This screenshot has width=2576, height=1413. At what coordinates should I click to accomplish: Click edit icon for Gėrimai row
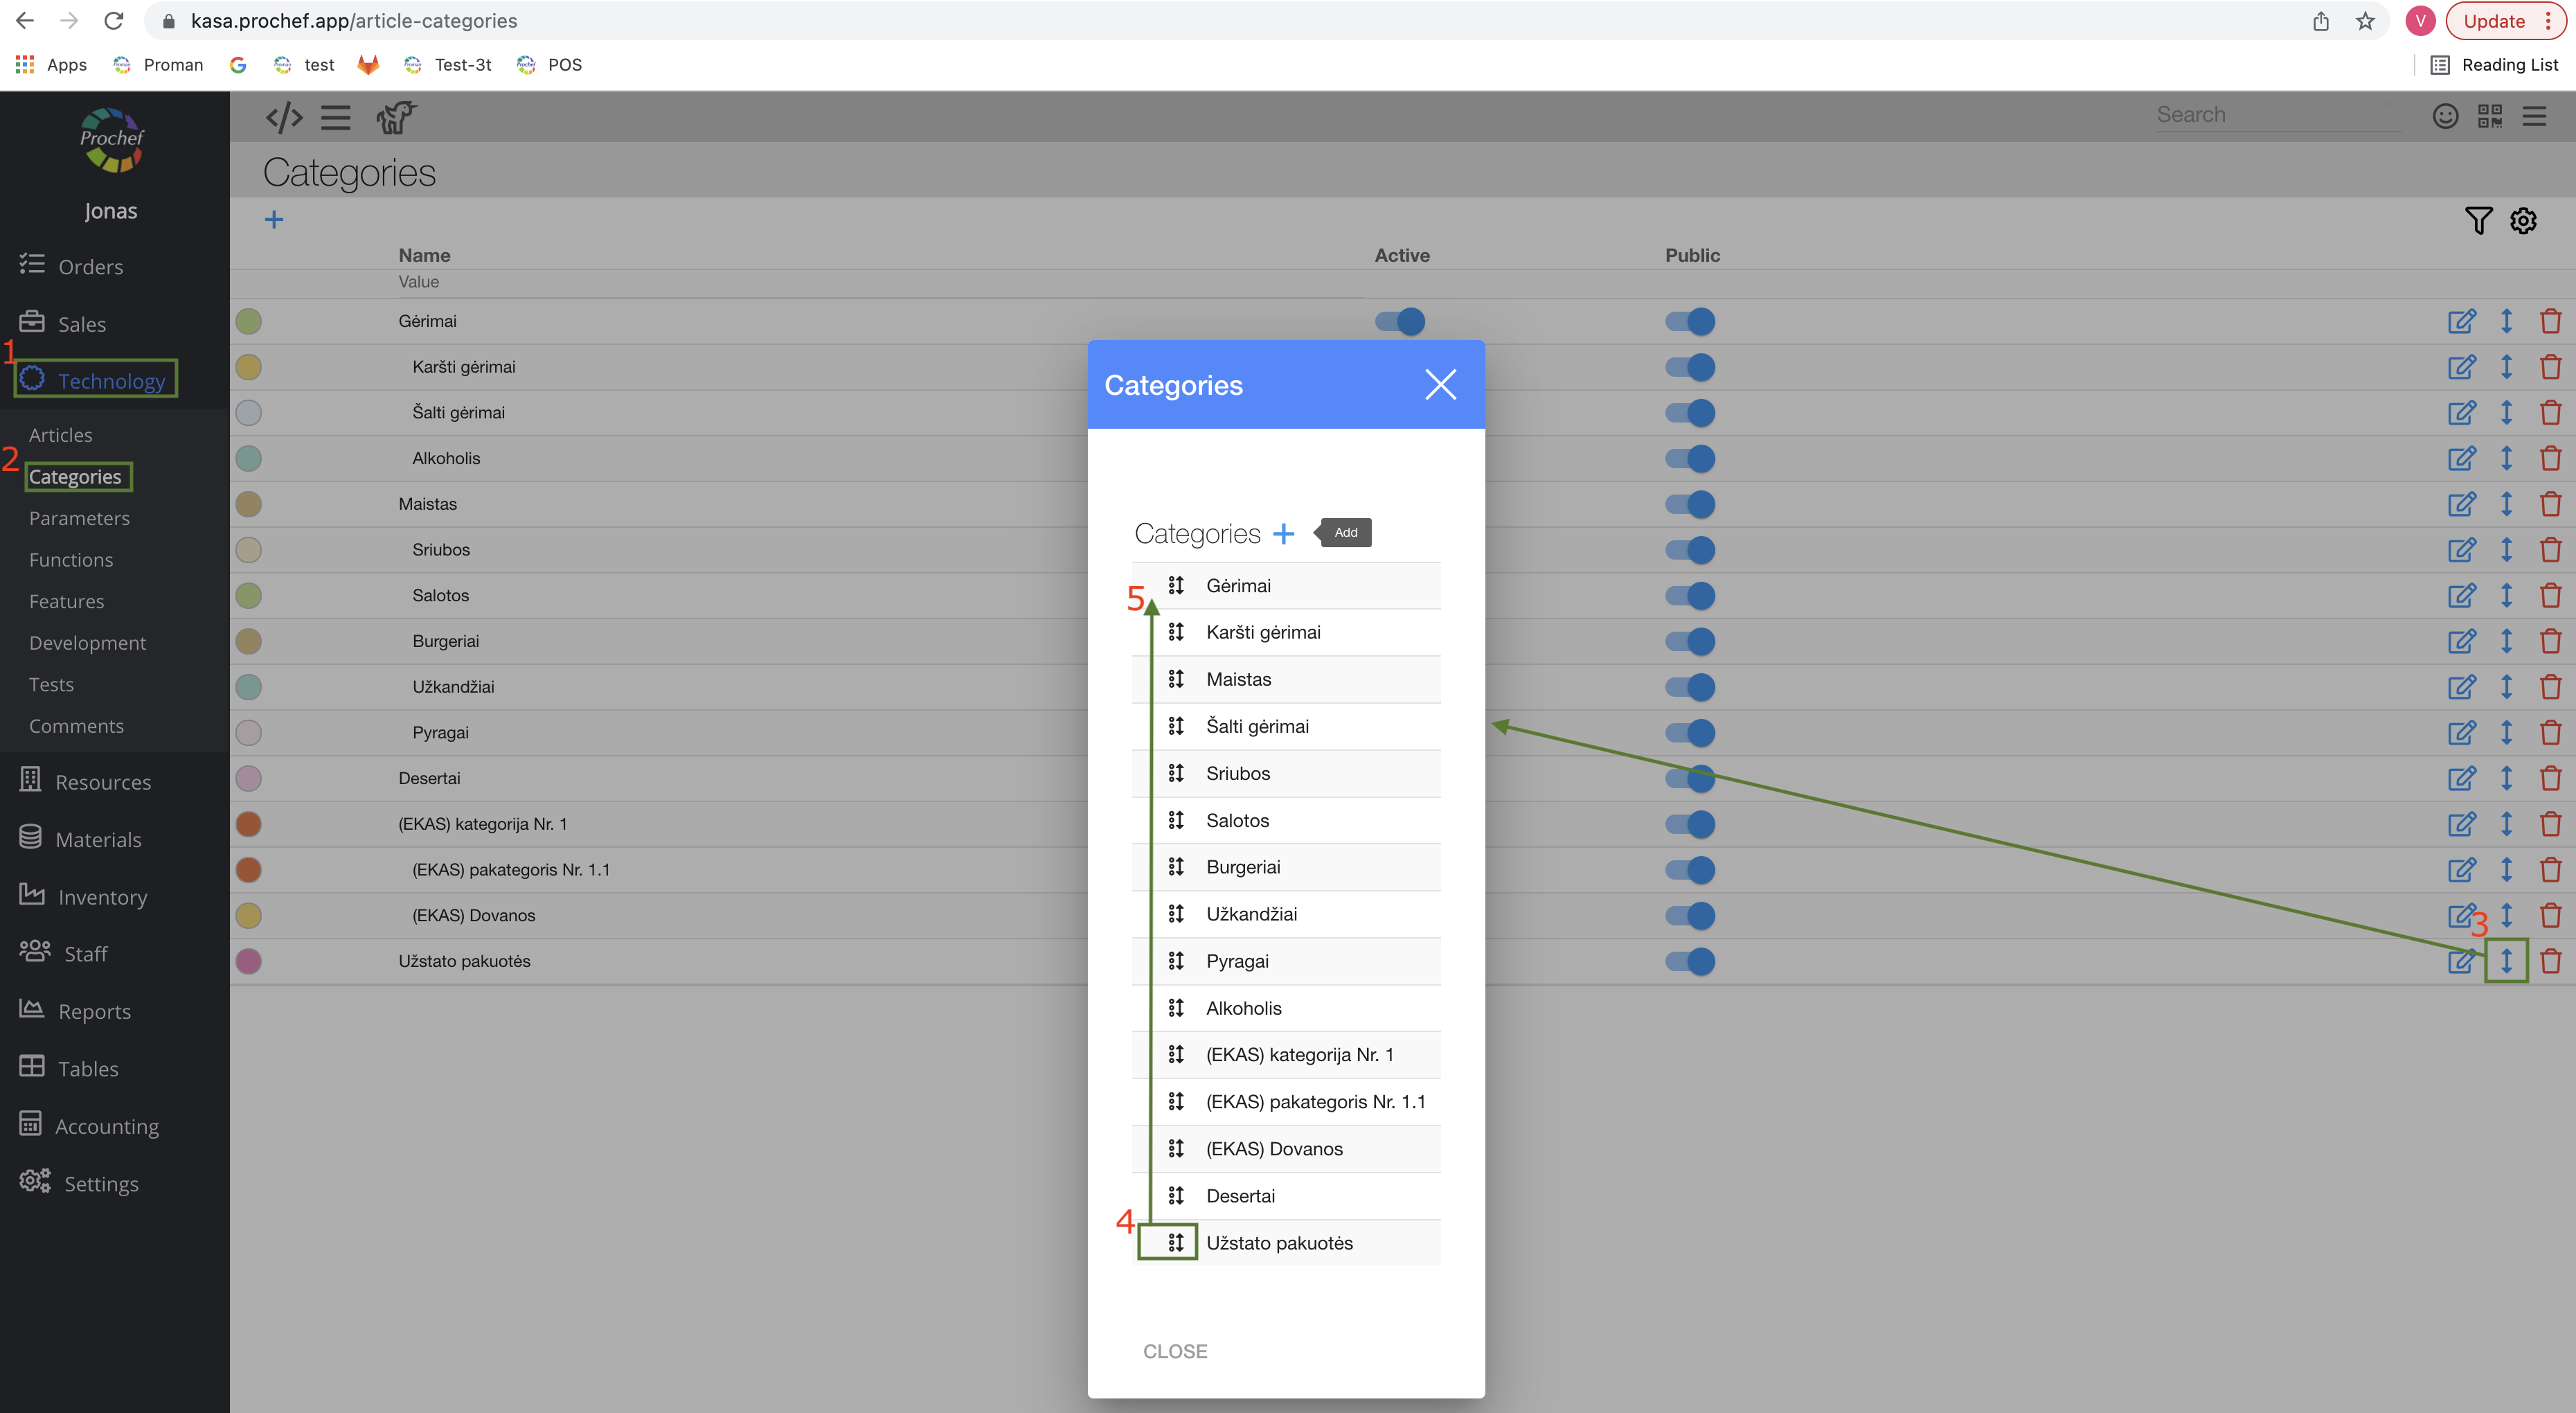(2461, 321)
